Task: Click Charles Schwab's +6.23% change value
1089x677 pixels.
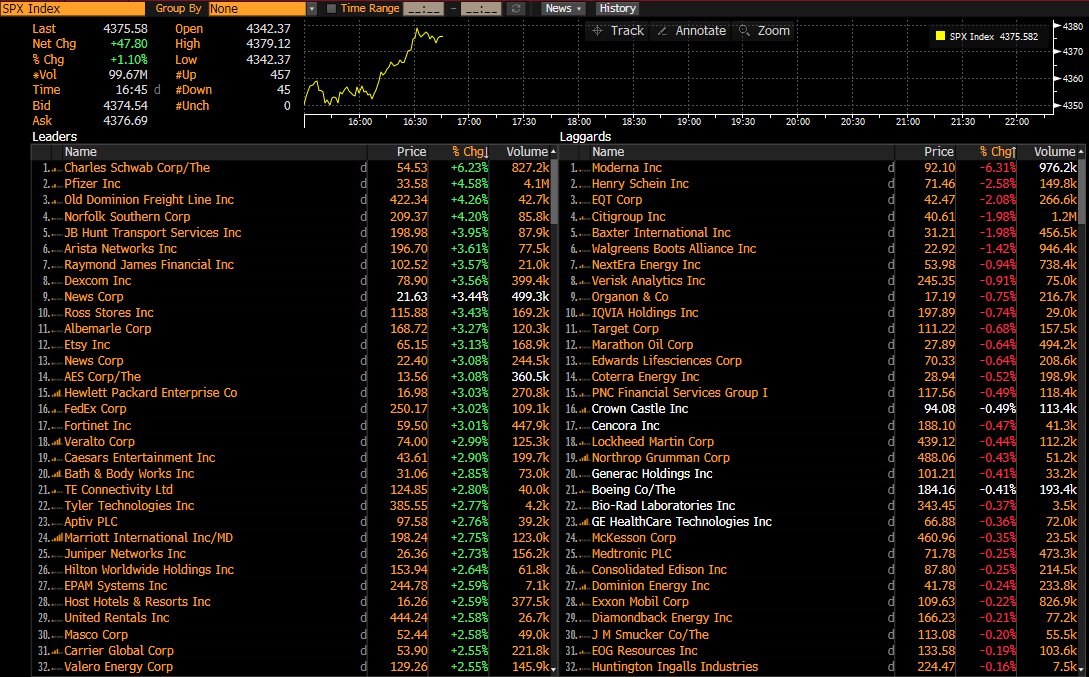Action: (x=469, y=168)
